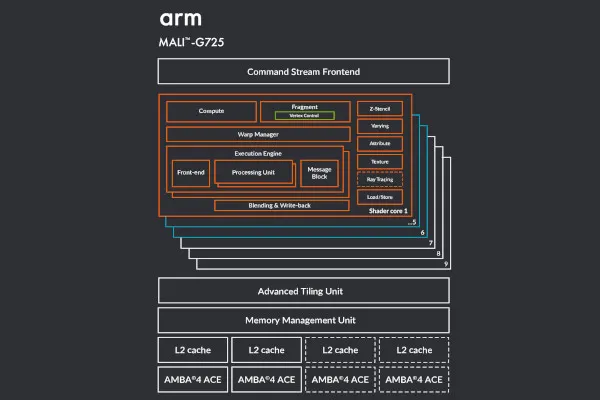Click the Command Stream Frontend block
600x400 pixels.
pos(303,72)
